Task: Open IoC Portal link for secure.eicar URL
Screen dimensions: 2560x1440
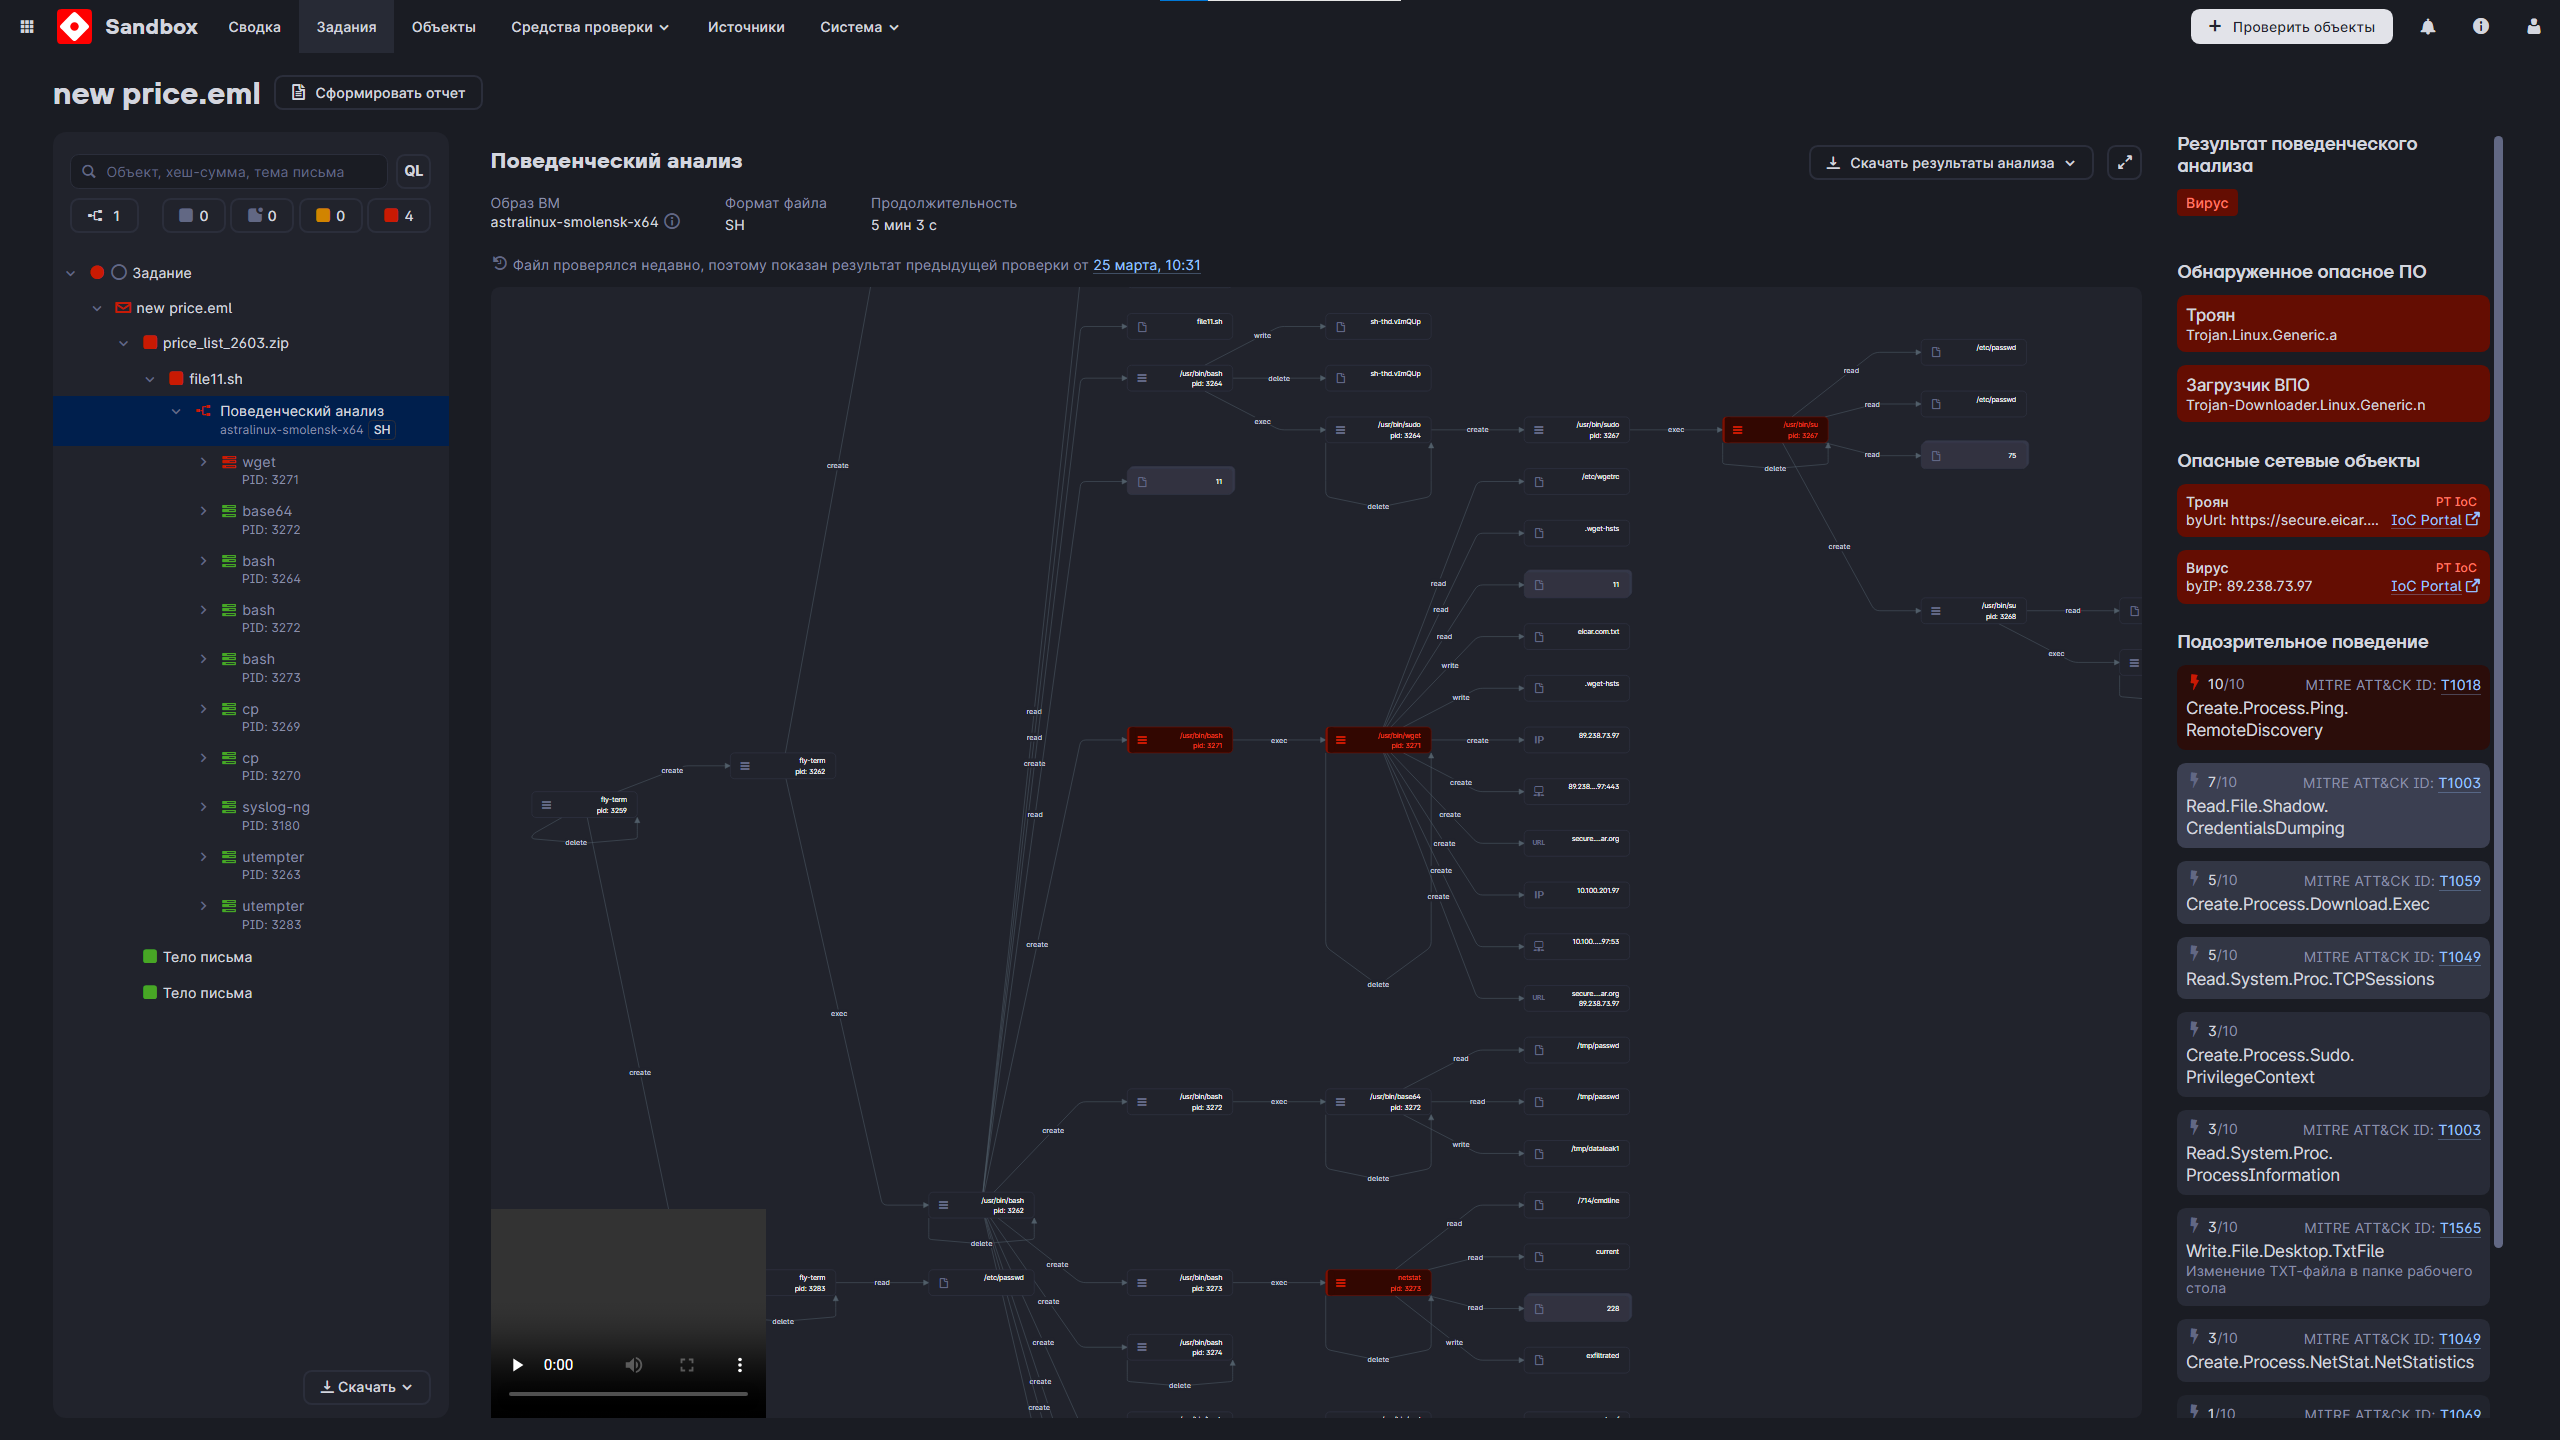Action: click(2435, 521)
